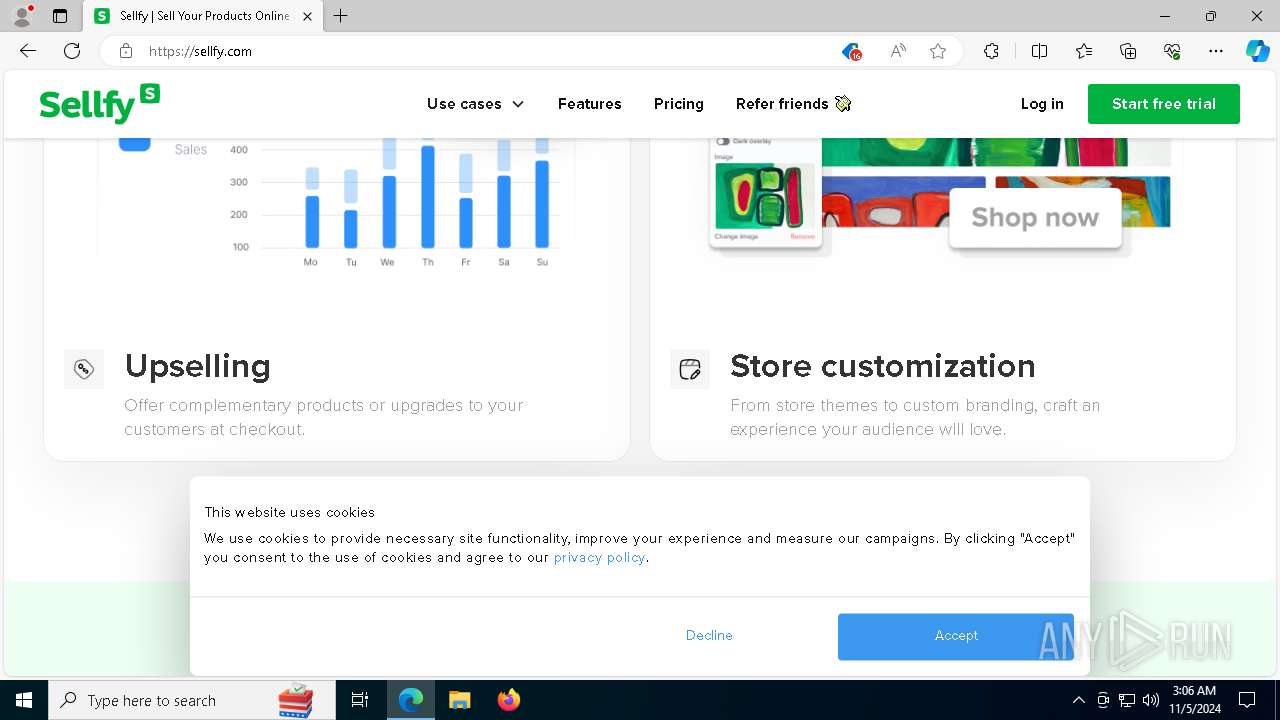Open the Windows Start menu
1280x720 pixels.
(24, 700)
